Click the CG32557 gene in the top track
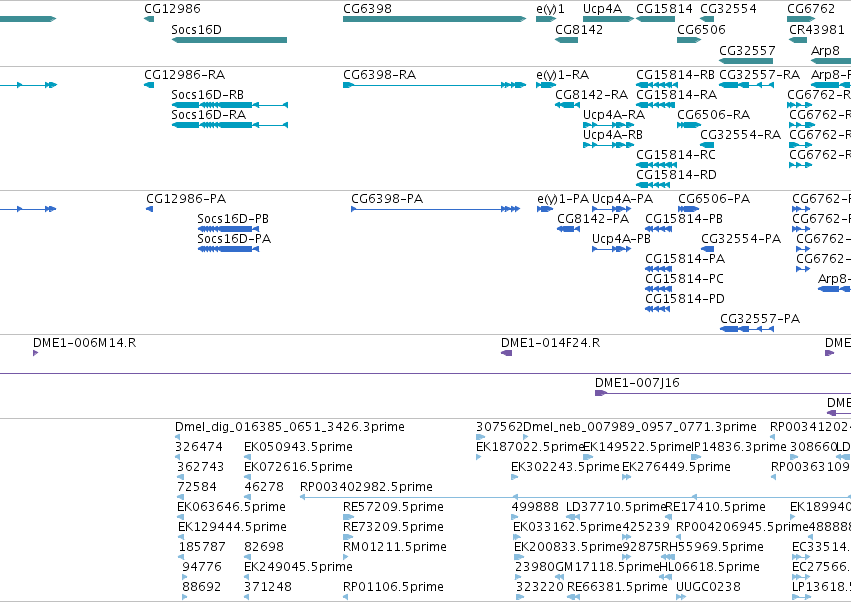The image size is (851, 602). (x=746, y=61)
